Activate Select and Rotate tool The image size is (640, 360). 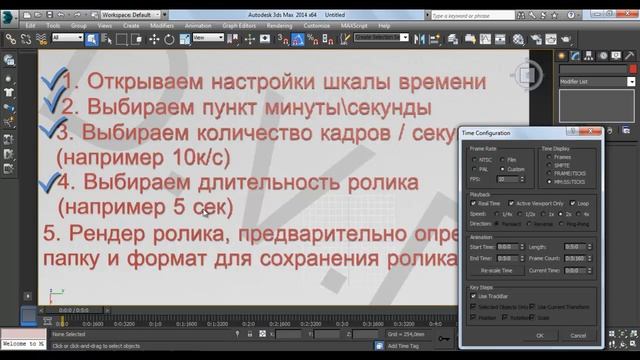pyautogui.click(x=169, y=39)
